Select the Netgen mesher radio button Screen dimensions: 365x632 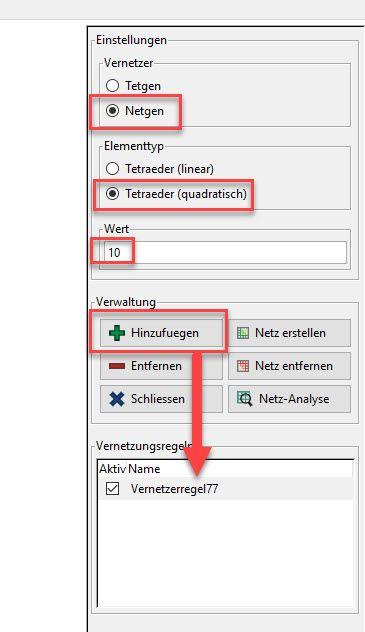click(x=112, y=110)
